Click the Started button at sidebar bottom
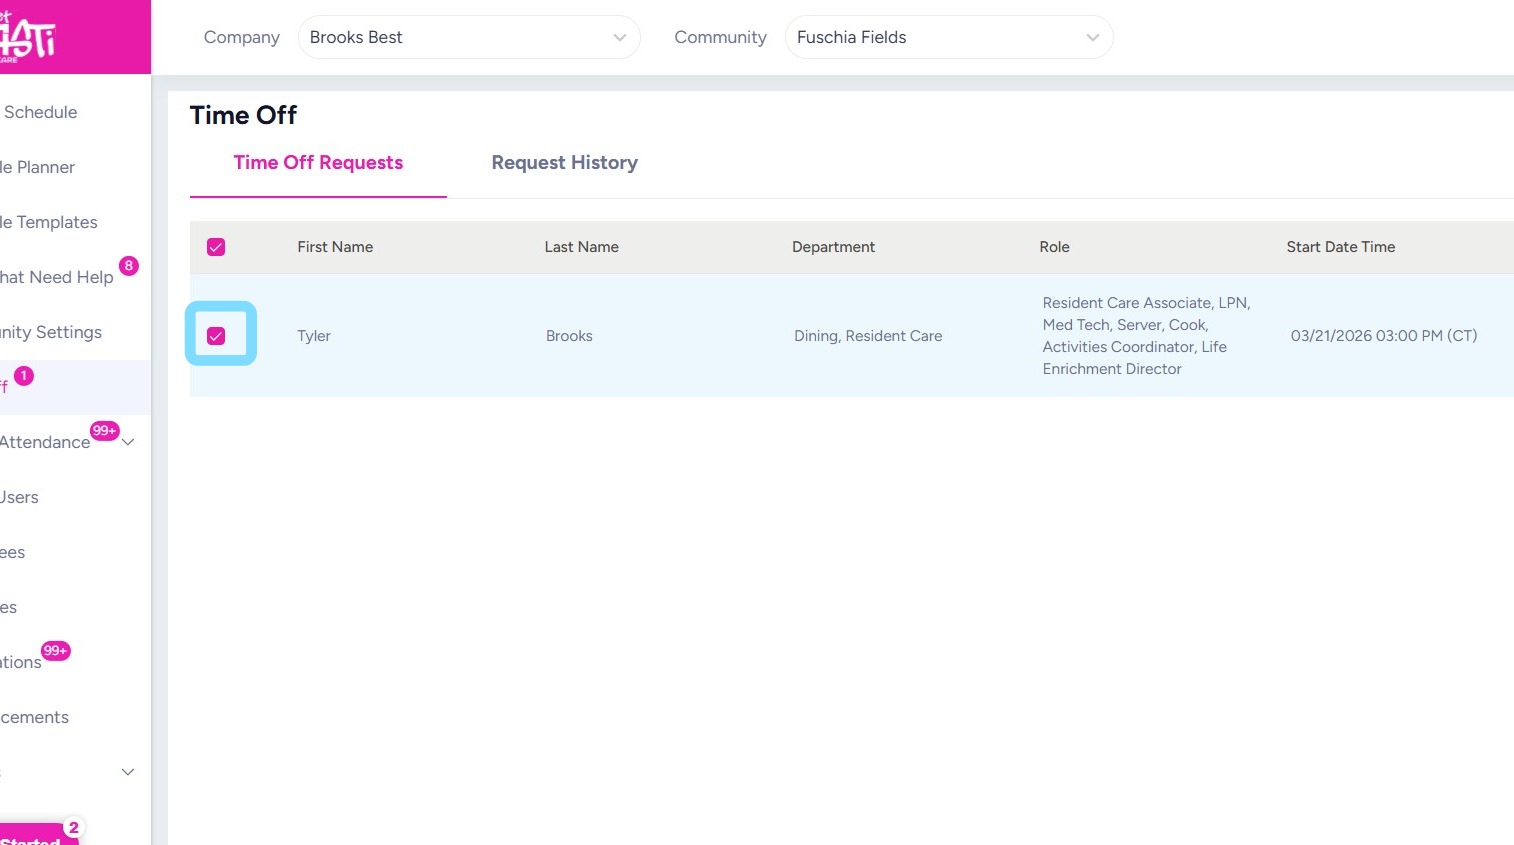 (32, 837)
